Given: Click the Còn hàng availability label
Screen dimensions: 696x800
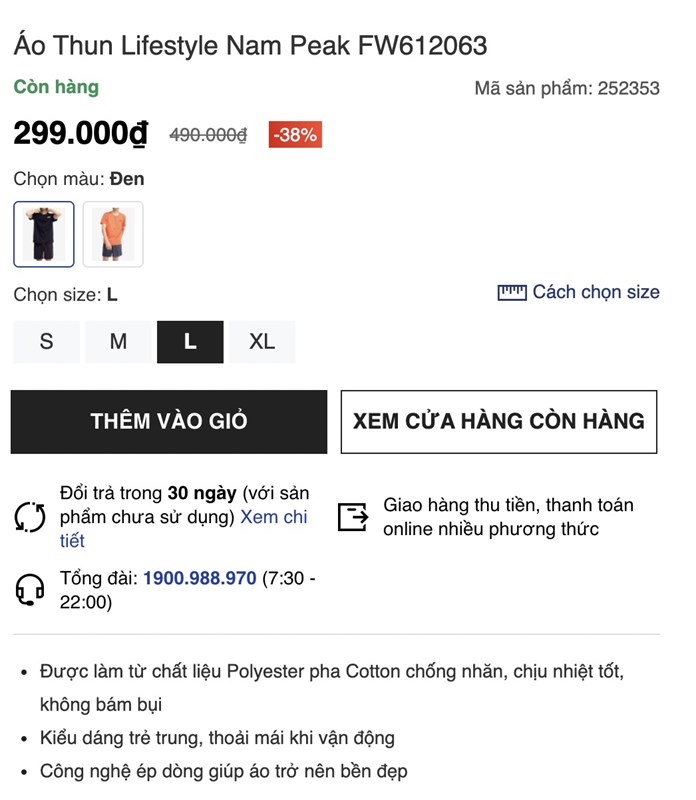Looking at the screenshot, I should (54, 87).
